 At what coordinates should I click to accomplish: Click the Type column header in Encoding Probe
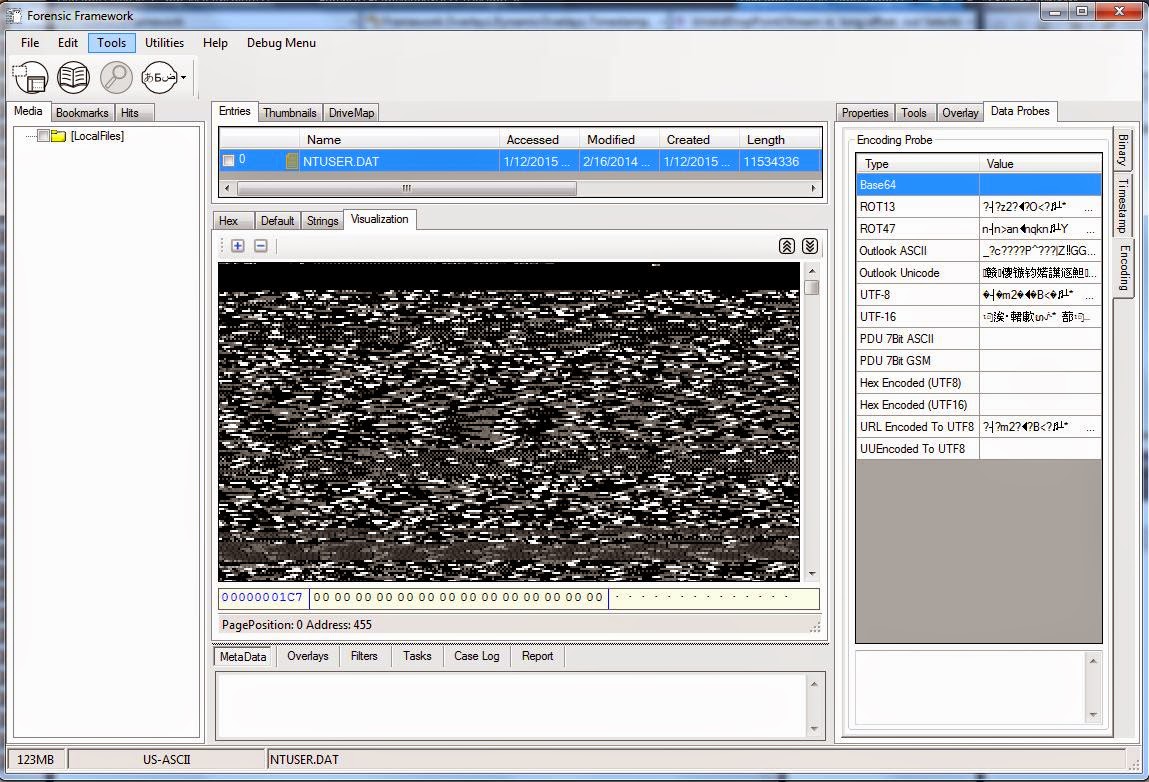tap(917, 164)
